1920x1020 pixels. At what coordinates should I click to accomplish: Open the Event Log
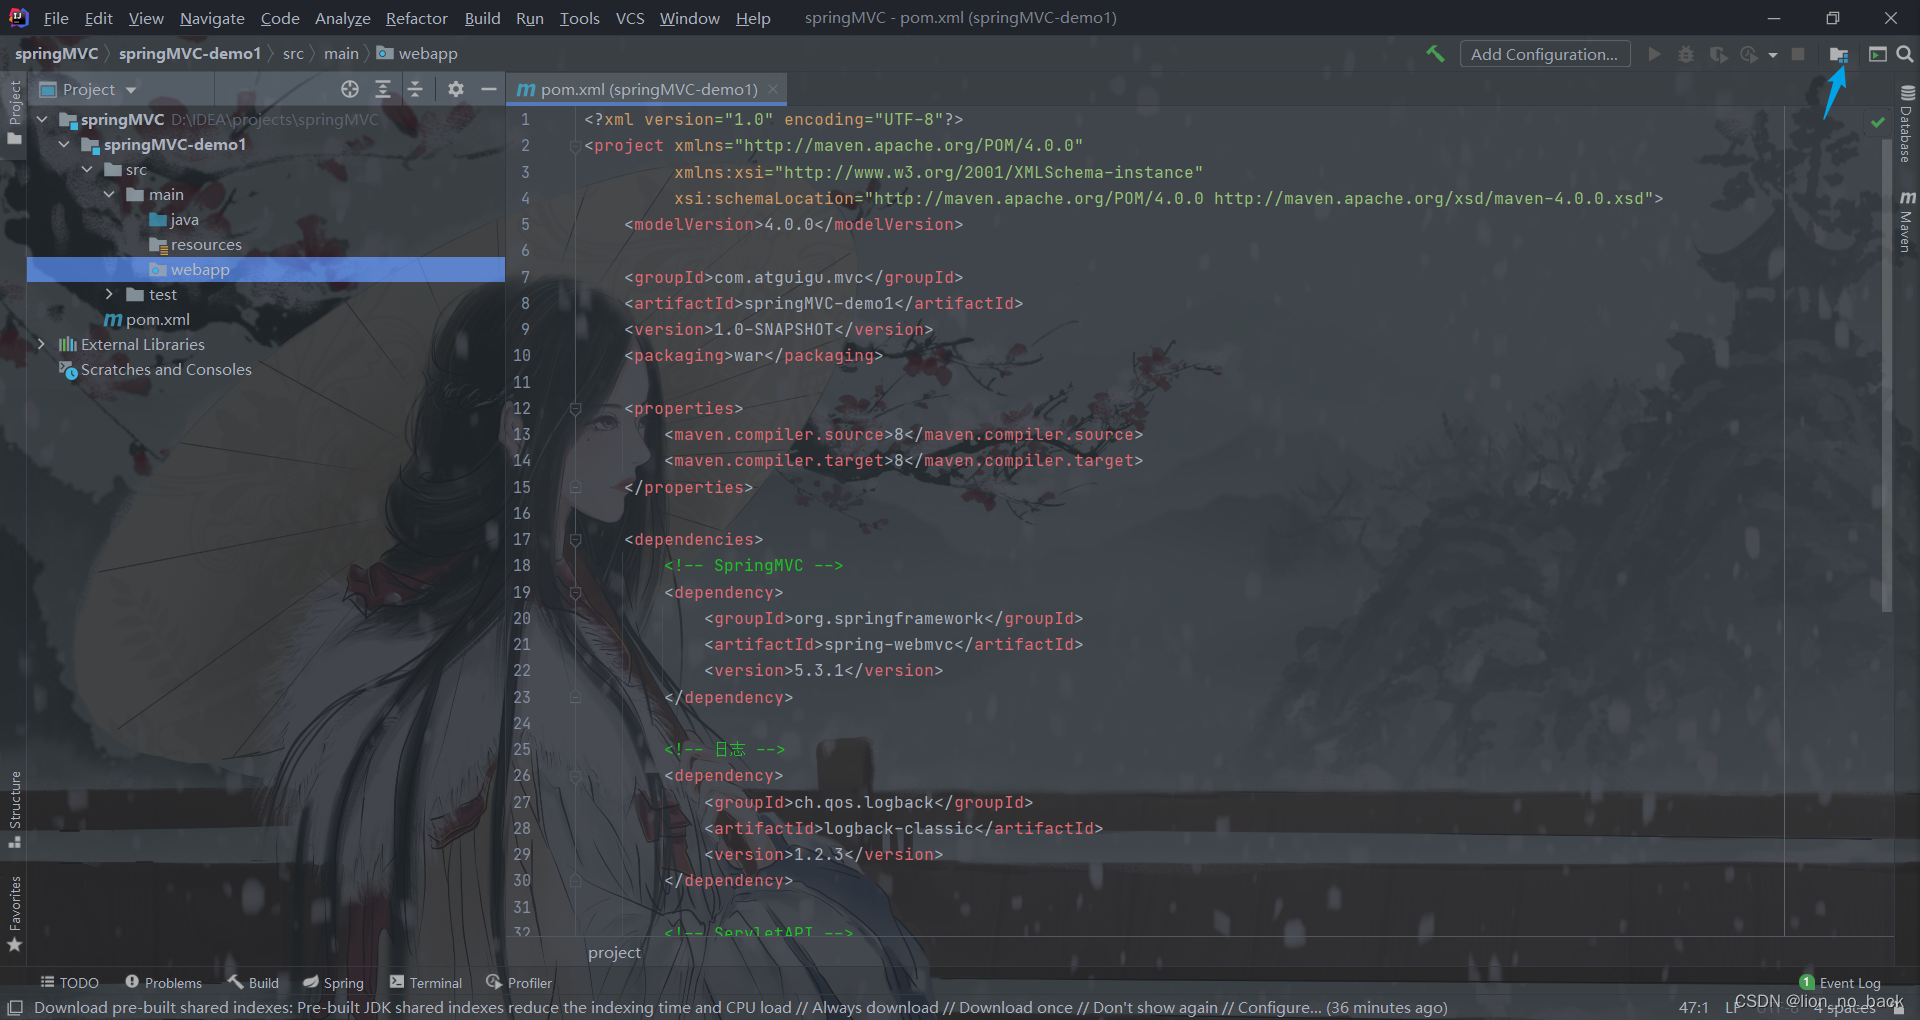click(x=1840, y=983)
